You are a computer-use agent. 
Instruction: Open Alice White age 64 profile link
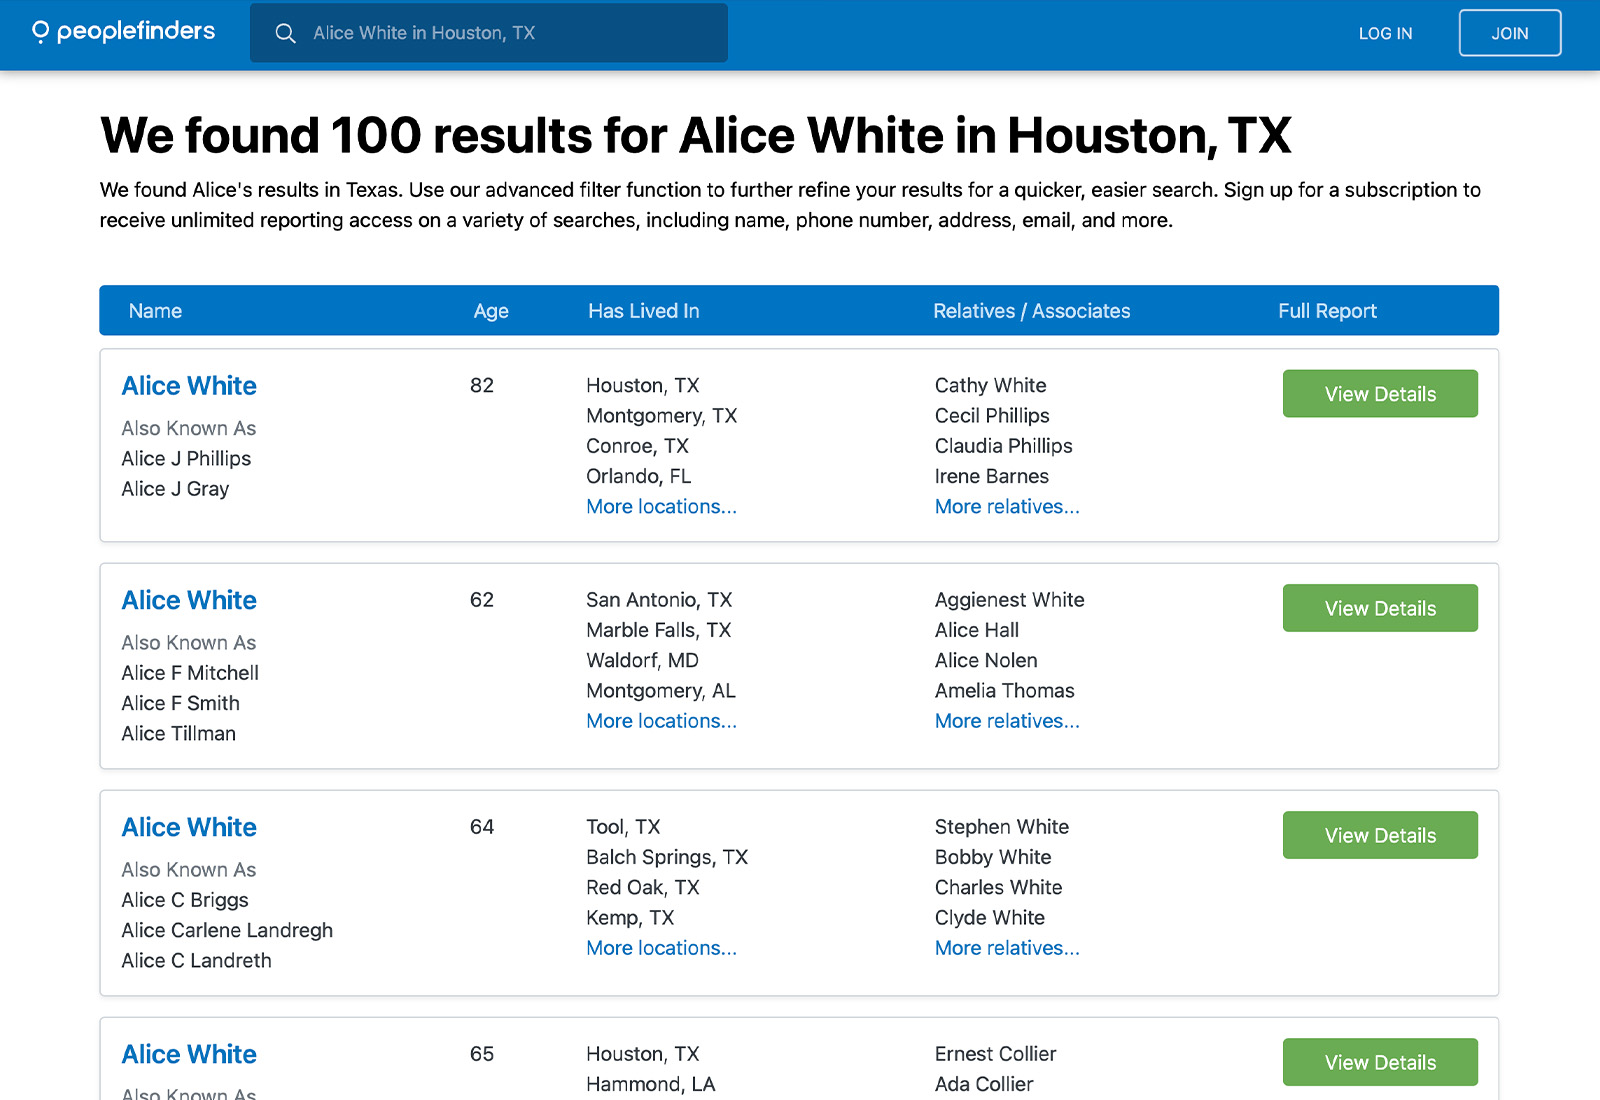pyautogui.click(x=189, y=827)
